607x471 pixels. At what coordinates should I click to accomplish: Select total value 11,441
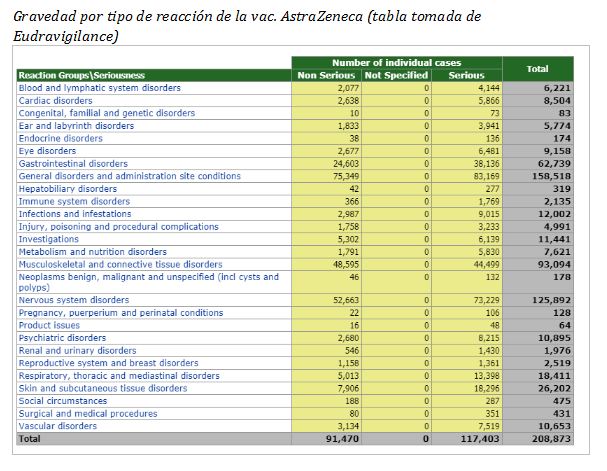click(x=554, y=239)
